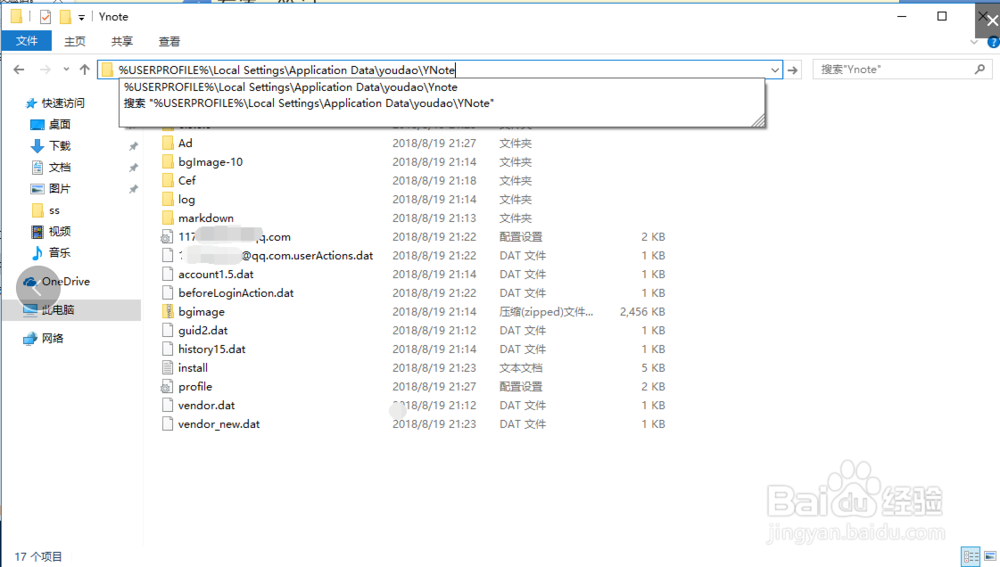Screen dimensions: 1000x567
Task: Click the properties checkmark icon in title bar
Action: (45, 17)
